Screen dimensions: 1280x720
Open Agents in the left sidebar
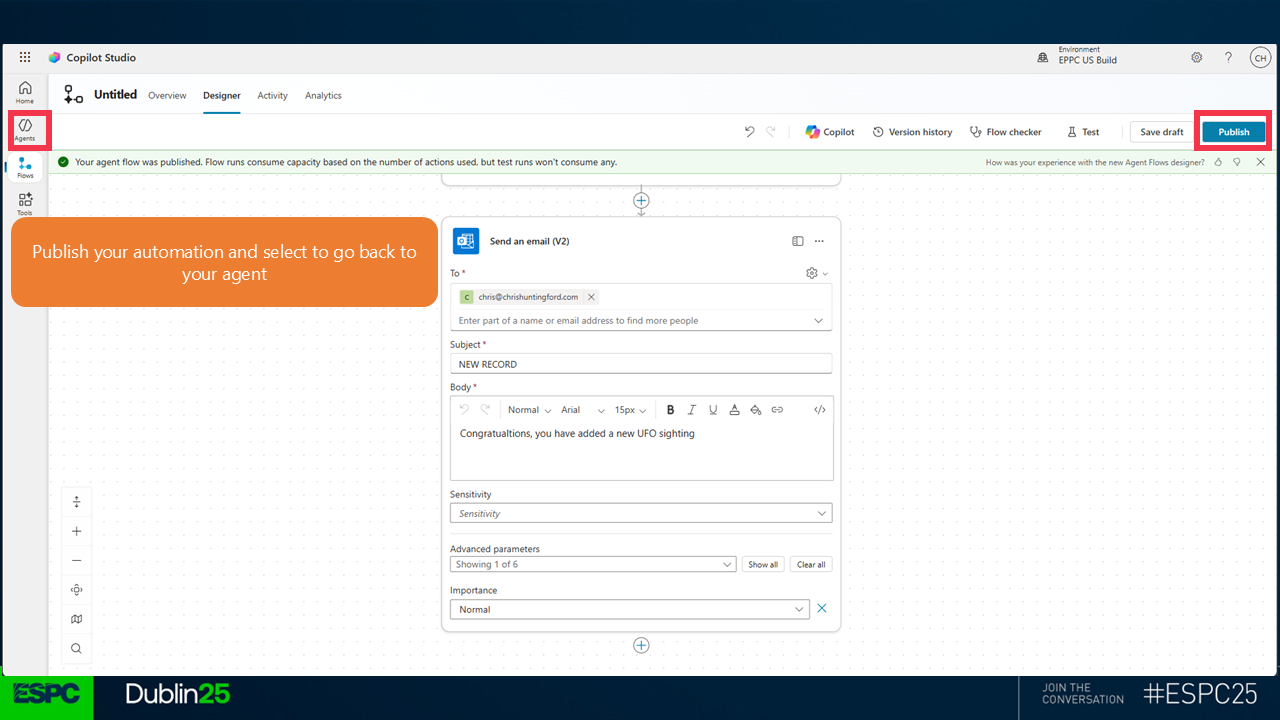25,130
